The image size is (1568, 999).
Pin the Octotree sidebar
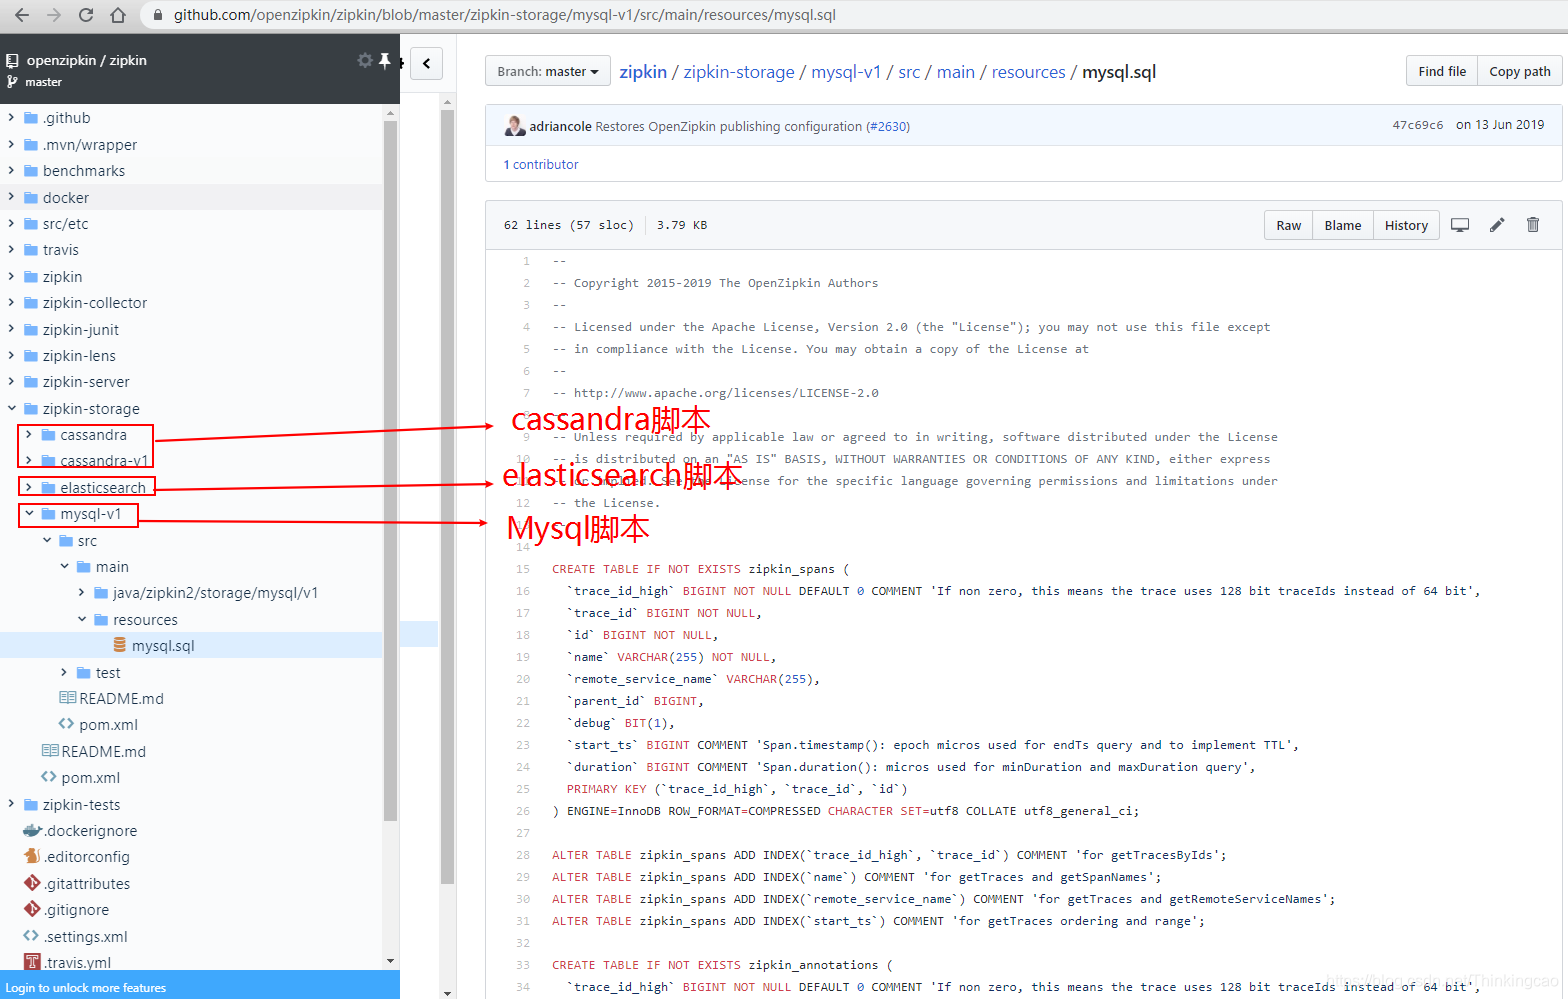click(385, 60)
